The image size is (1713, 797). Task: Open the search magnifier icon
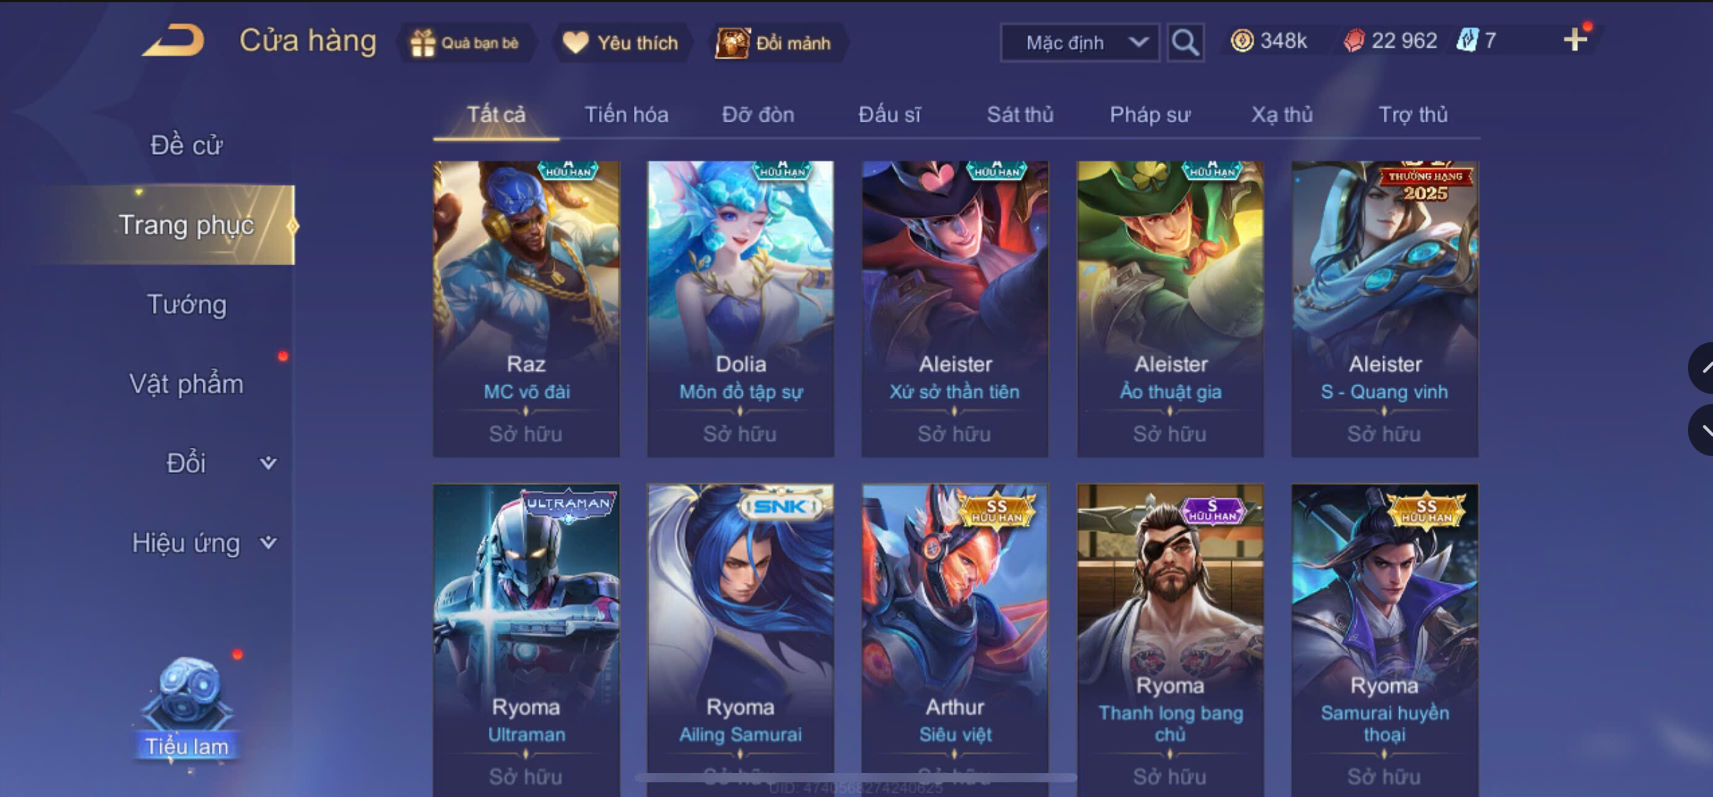click(1185, 42)
